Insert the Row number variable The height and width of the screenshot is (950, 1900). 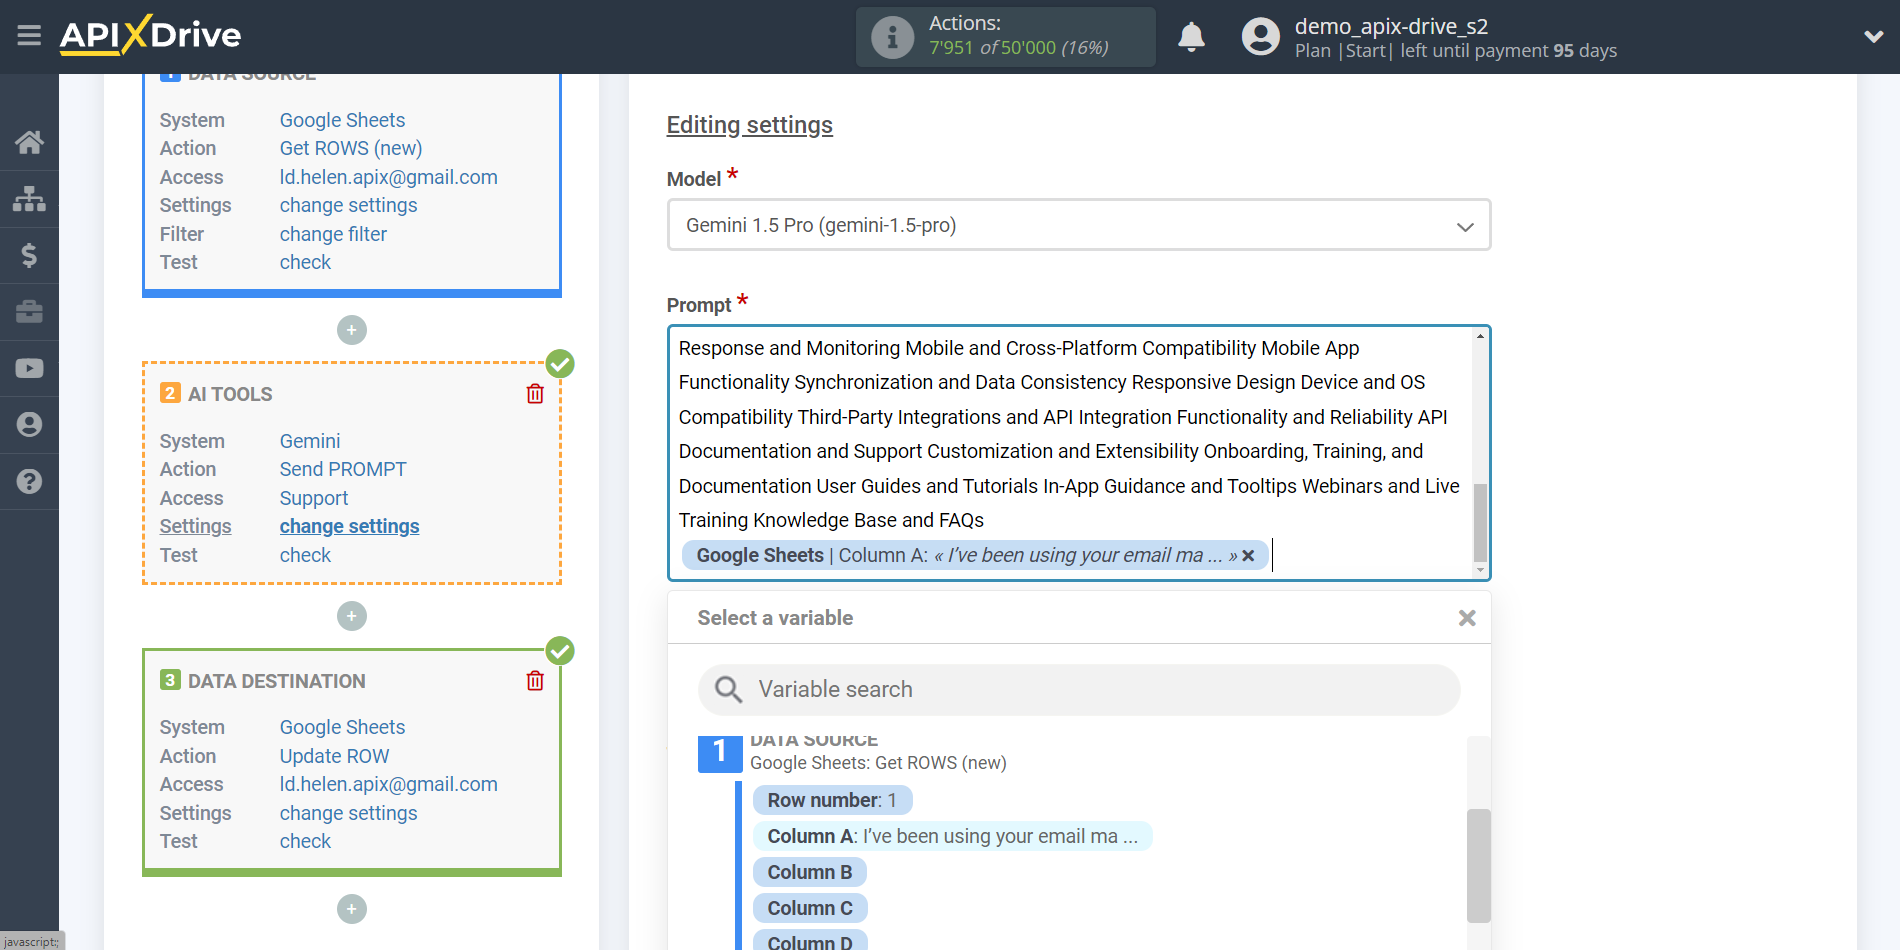pos(832,800)
